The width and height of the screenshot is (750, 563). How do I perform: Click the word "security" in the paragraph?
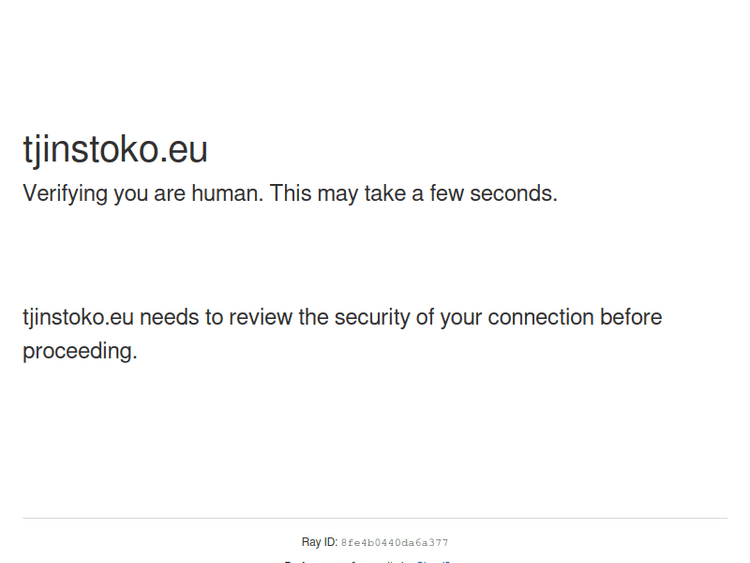click(371, 318)
